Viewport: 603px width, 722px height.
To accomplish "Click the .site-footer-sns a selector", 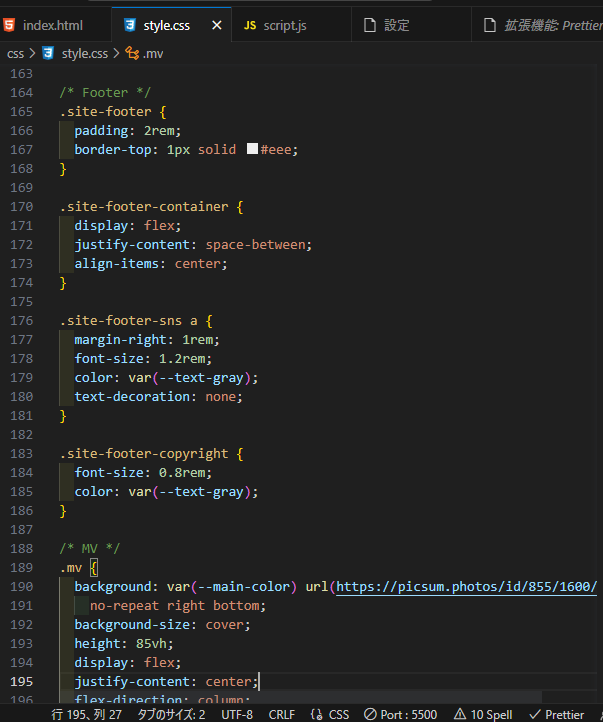I will coord(128,320).
